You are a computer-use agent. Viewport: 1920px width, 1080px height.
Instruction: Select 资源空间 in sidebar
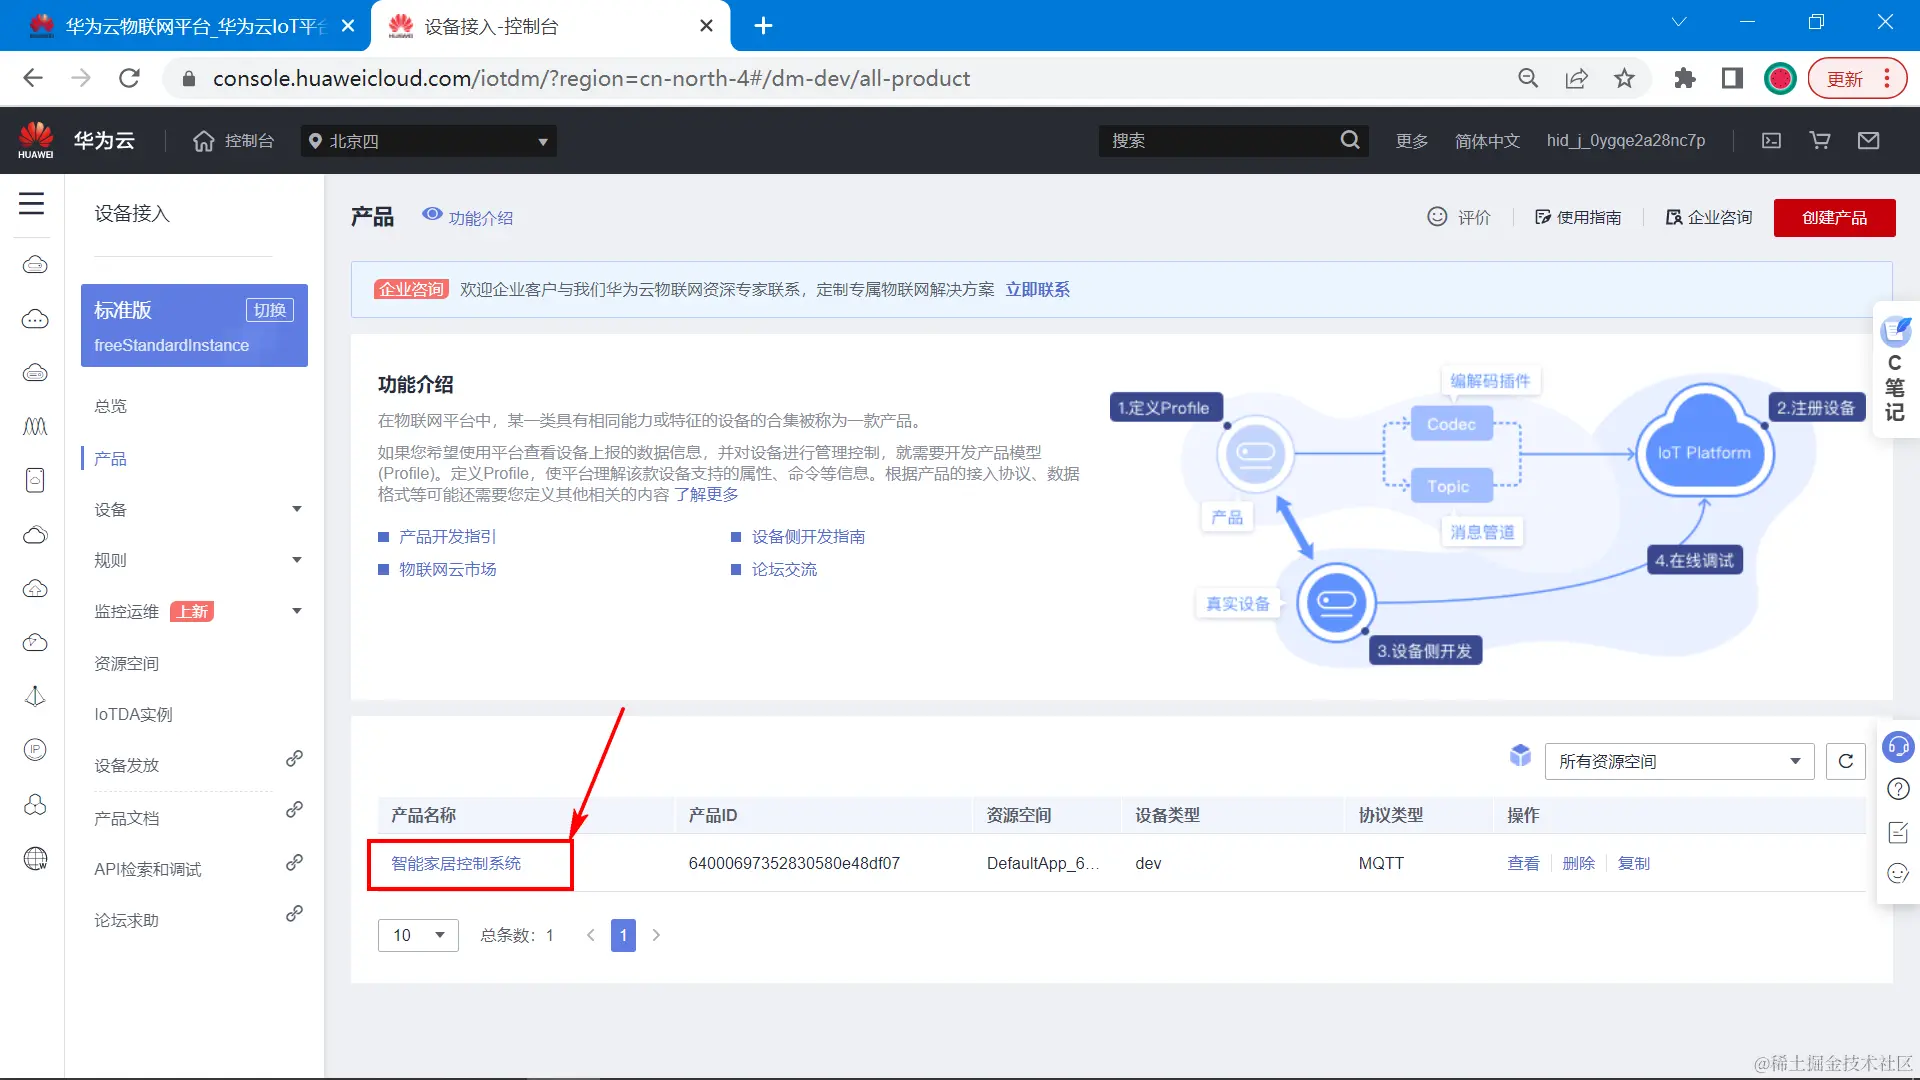point(126,663)
